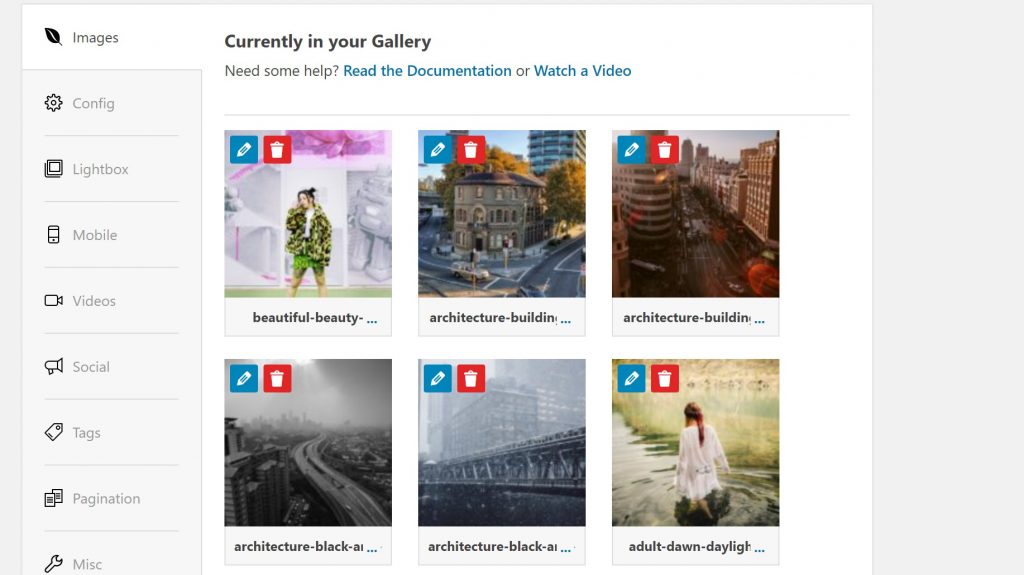This screenshot has height=575, width=1024.
Task: Delete the girl in lake image
Action: coord(665,378)
